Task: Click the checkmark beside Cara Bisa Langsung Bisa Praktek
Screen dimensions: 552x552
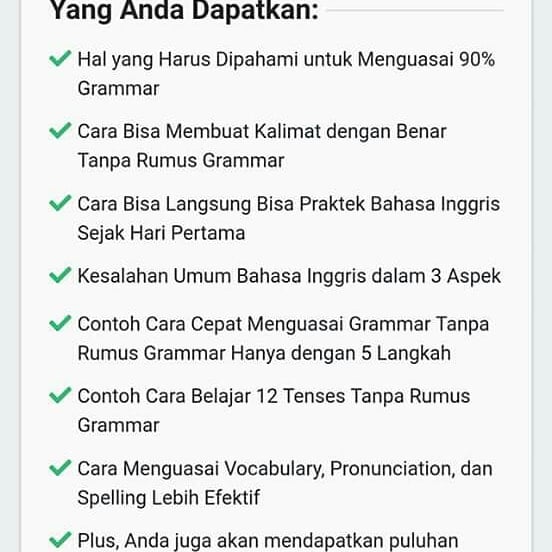Action: pos(60,203)
